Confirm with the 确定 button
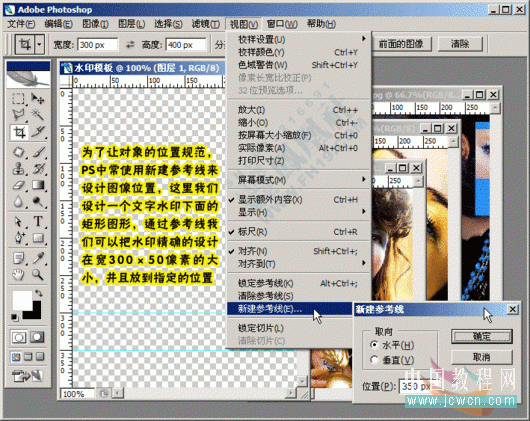The width and height of the screenshot is (530, 421). pyautogui.click(x=482, y=336)
